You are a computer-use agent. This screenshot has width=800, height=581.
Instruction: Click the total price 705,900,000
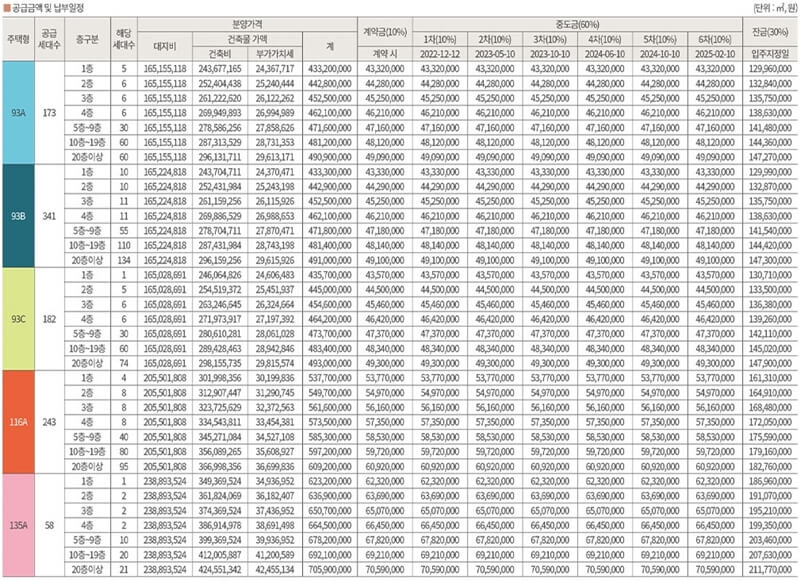pos(330,570)
